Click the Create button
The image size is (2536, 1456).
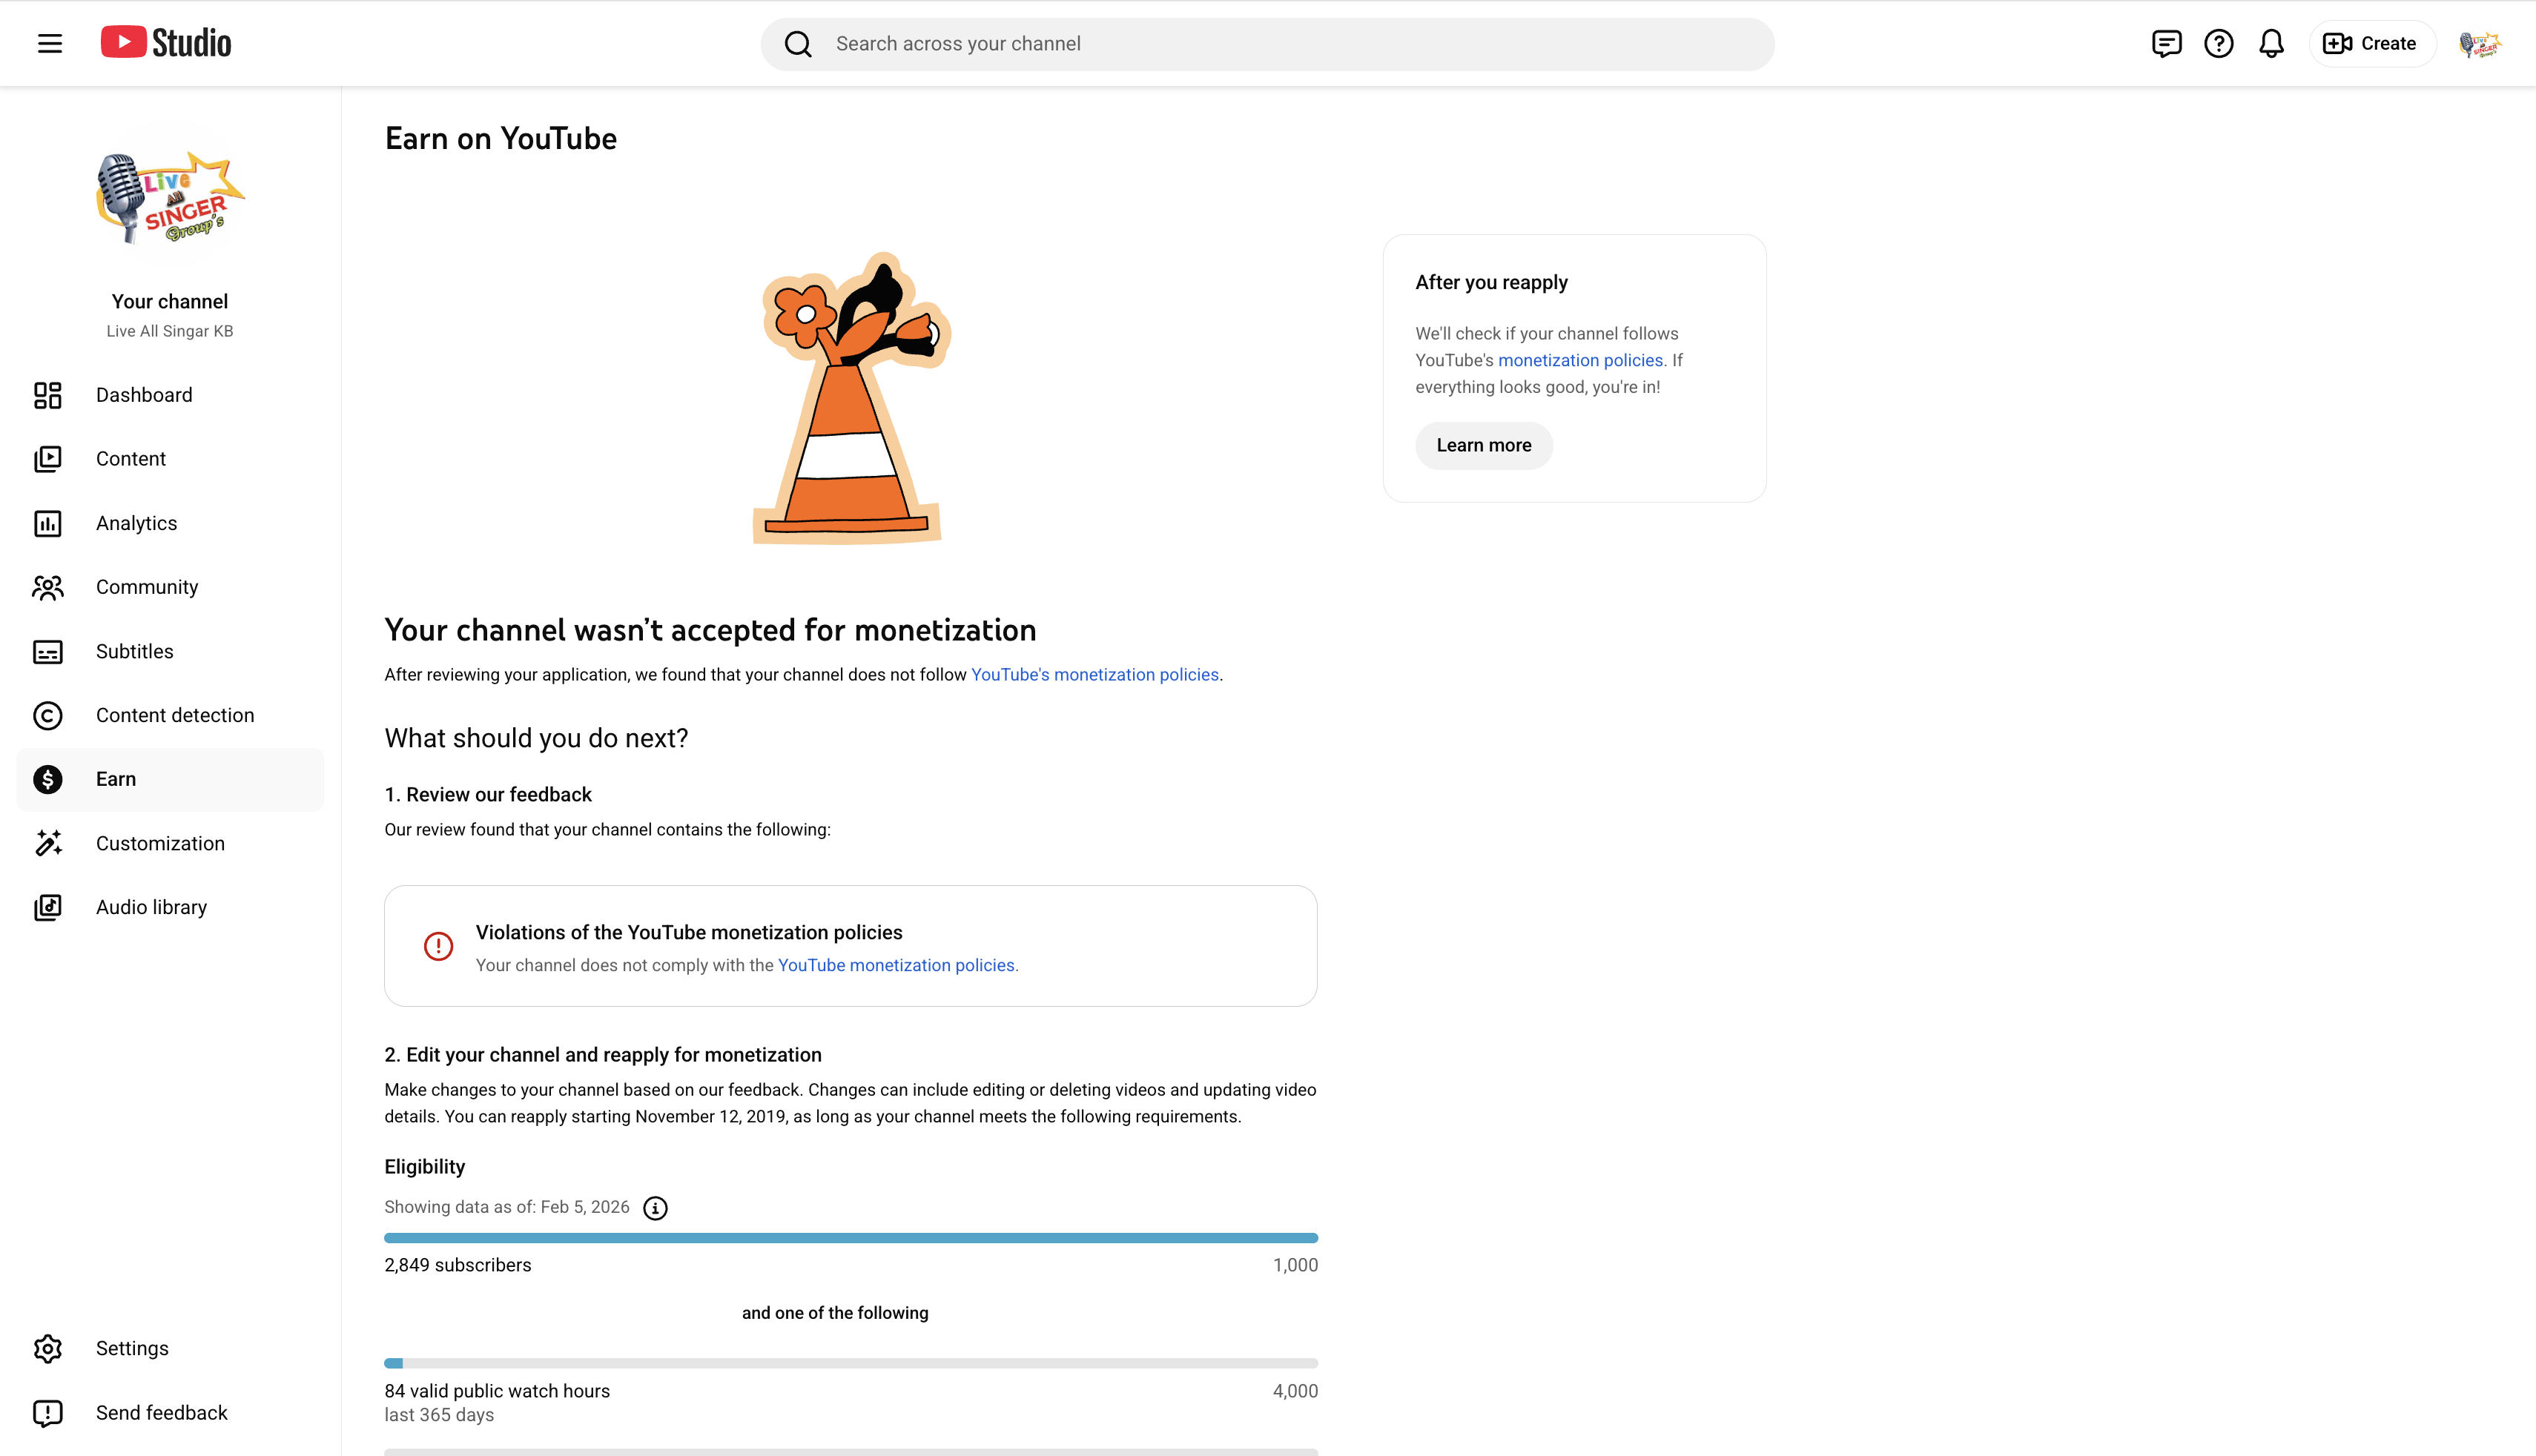click(2370, 43)
